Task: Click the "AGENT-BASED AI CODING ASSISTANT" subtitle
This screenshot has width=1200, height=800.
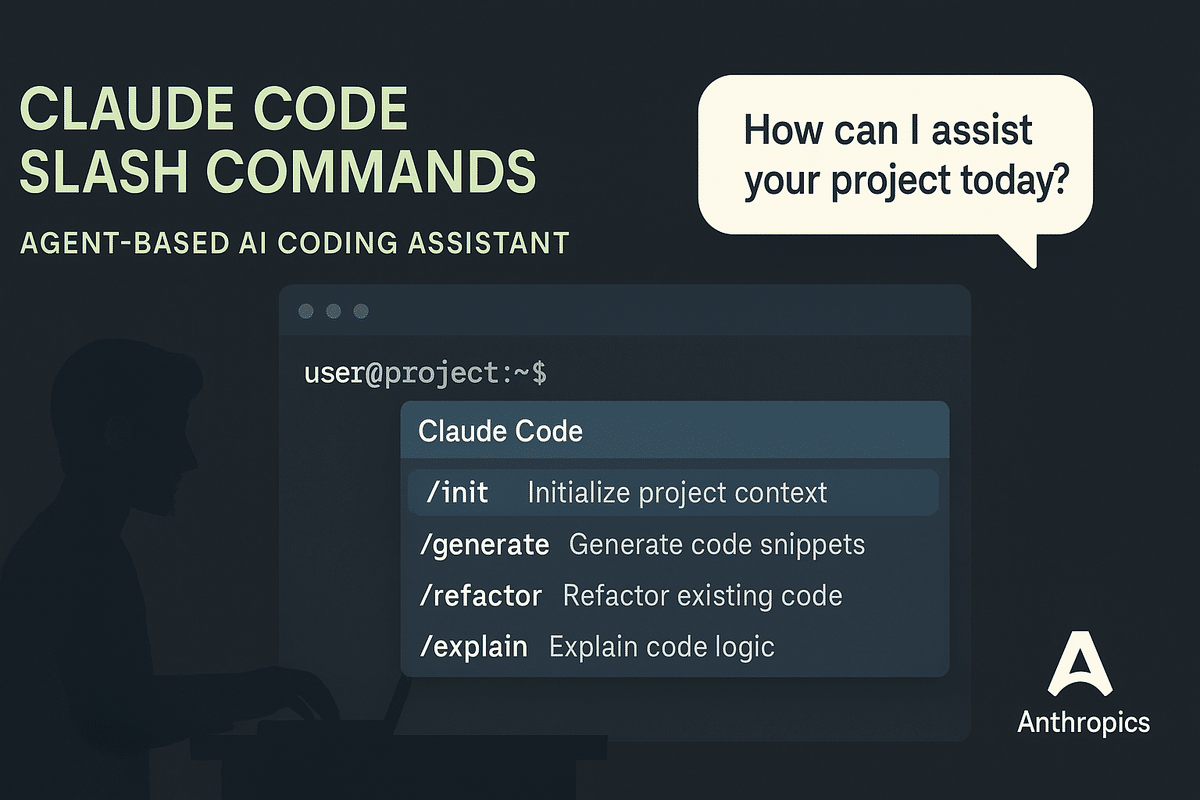Action: pyautogui.click(x=294, y=242)
